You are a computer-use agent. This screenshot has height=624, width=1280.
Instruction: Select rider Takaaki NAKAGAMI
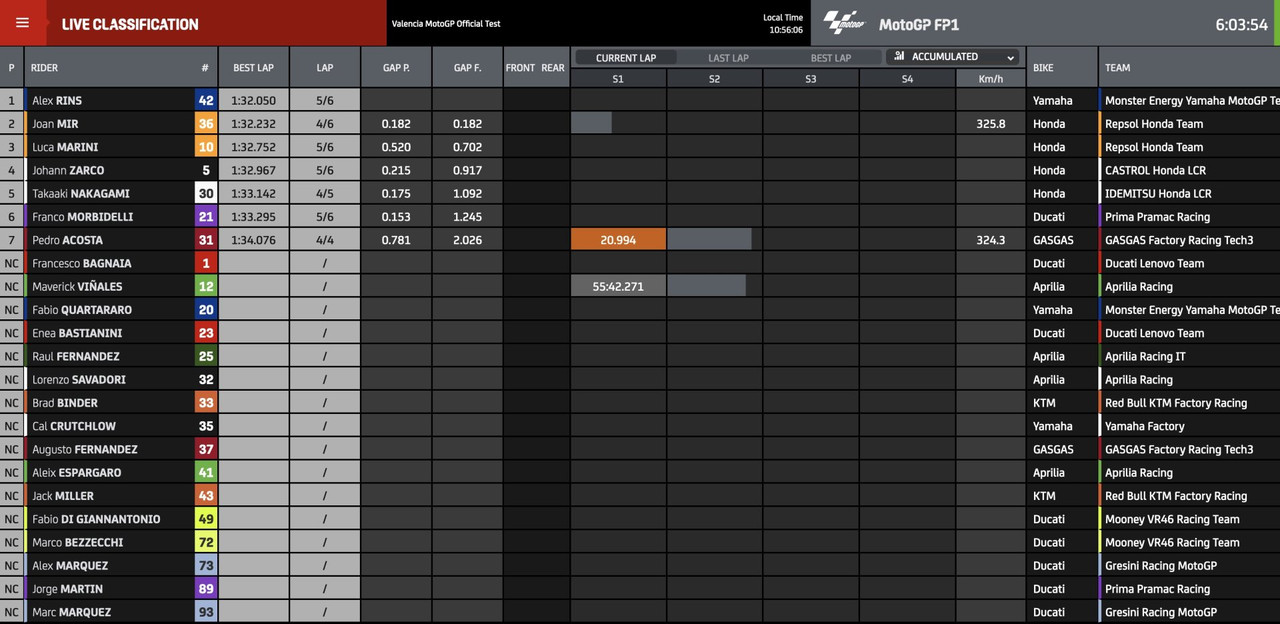pyautogui.click(x=81, y=194)
